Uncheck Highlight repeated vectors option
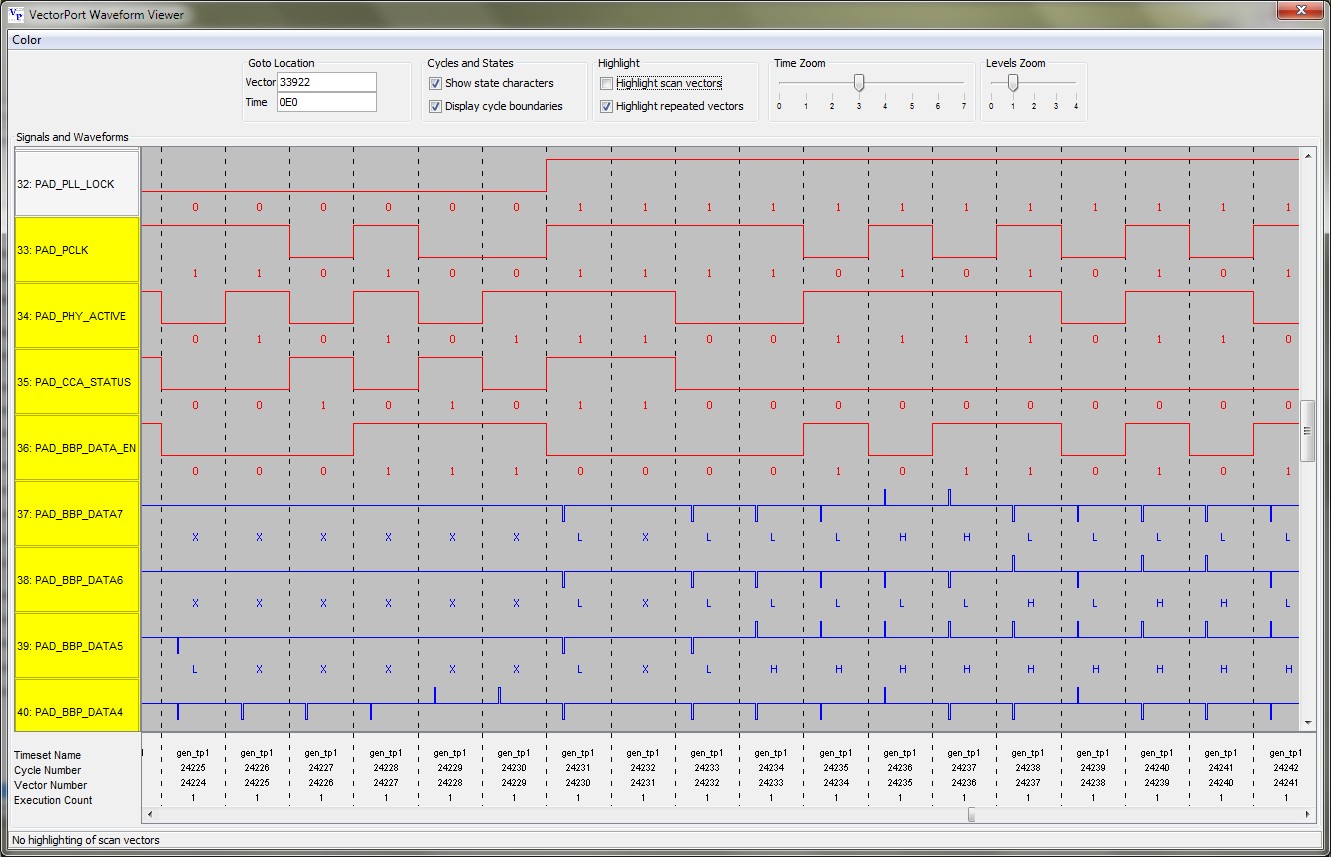1331x857 pixels. coord(606,106)
